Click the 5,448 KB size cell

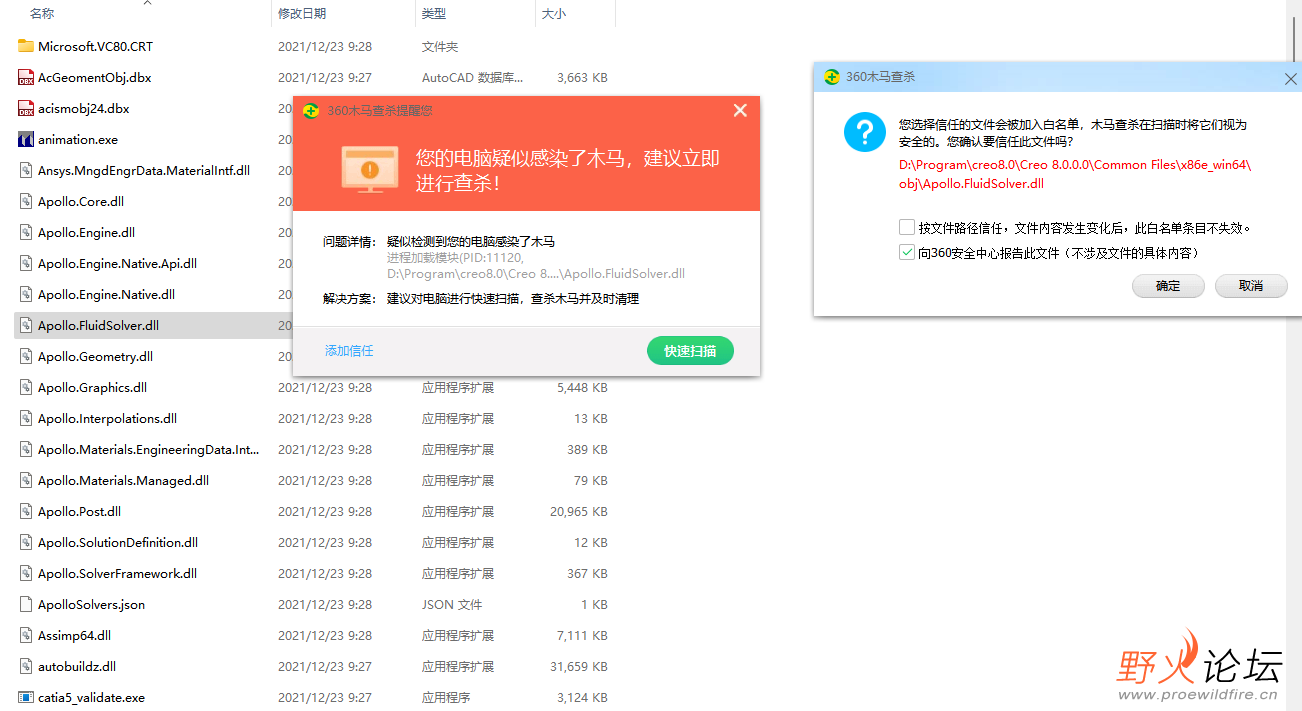click(582, 387)
